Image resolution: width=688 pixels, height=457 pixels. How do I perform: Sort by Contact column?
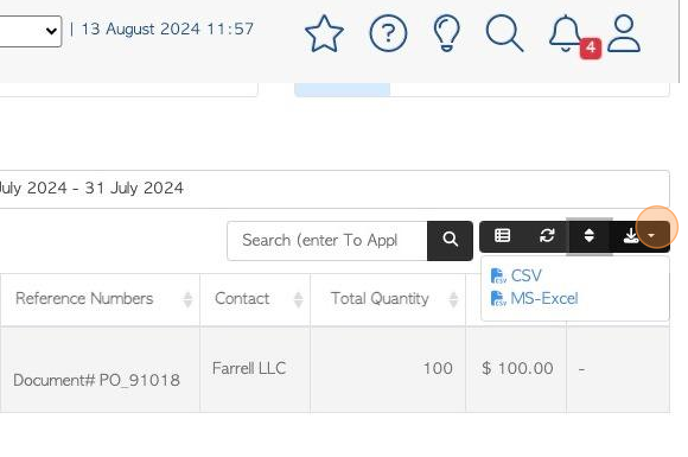[x=255, y=299]
